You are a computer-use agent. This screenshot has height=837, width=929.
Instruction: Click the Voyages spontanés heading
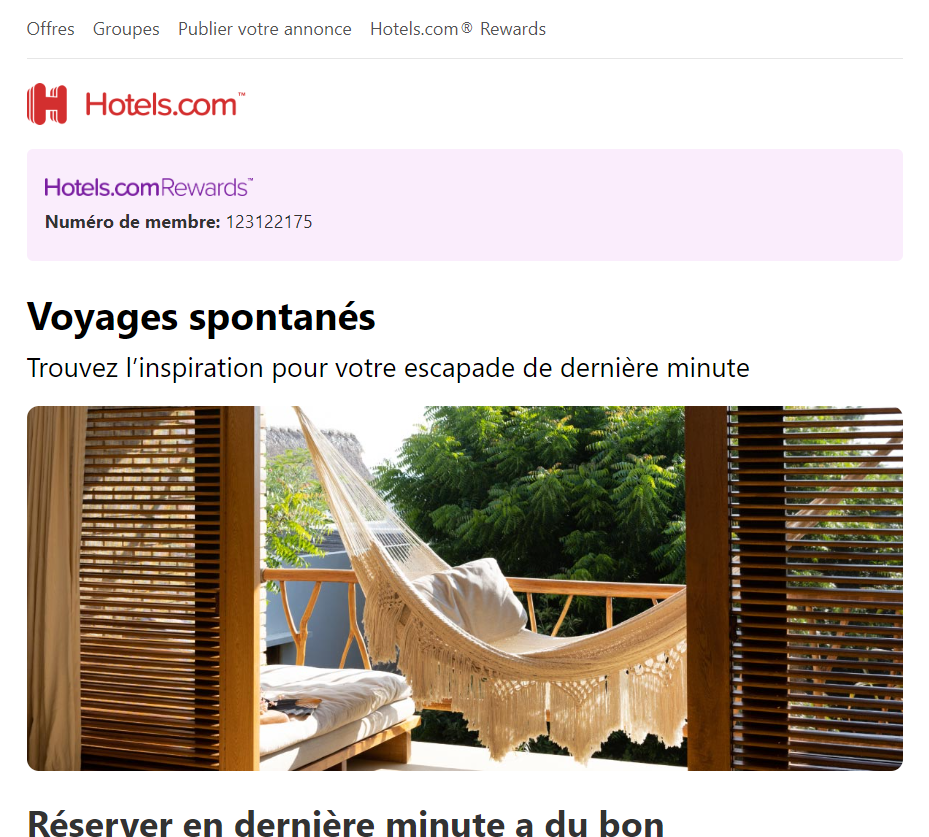coord(201,317)
